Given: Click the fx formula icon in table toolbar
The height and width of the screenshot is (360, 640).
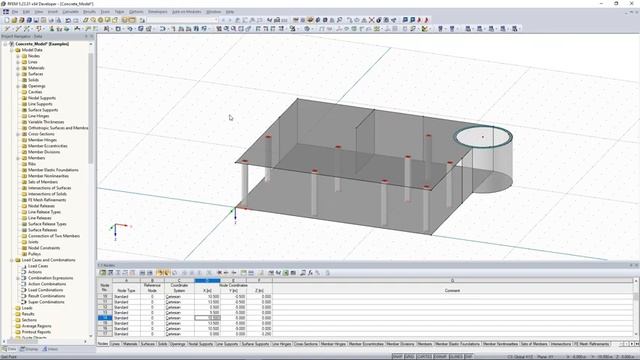Looking at the screenshot, I should (x=310, y=273).
